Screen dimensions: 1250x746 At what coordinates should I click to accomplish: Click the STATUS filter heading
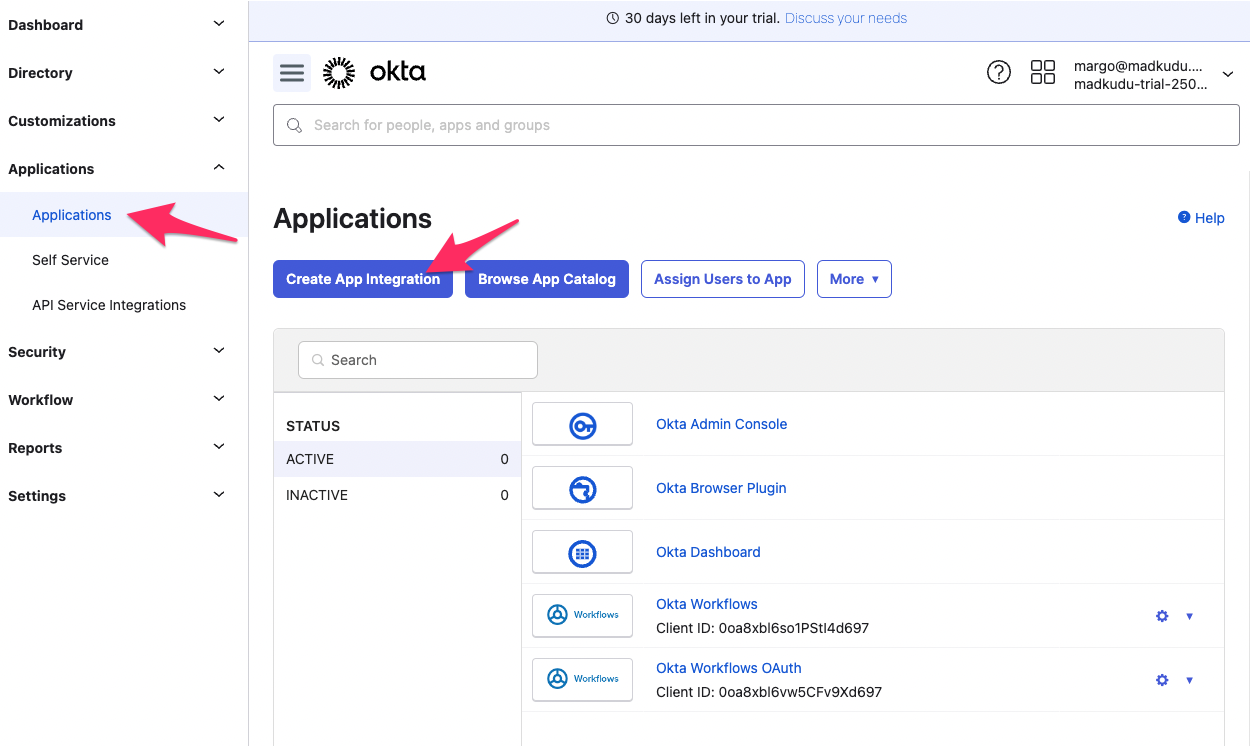(313, 426)
